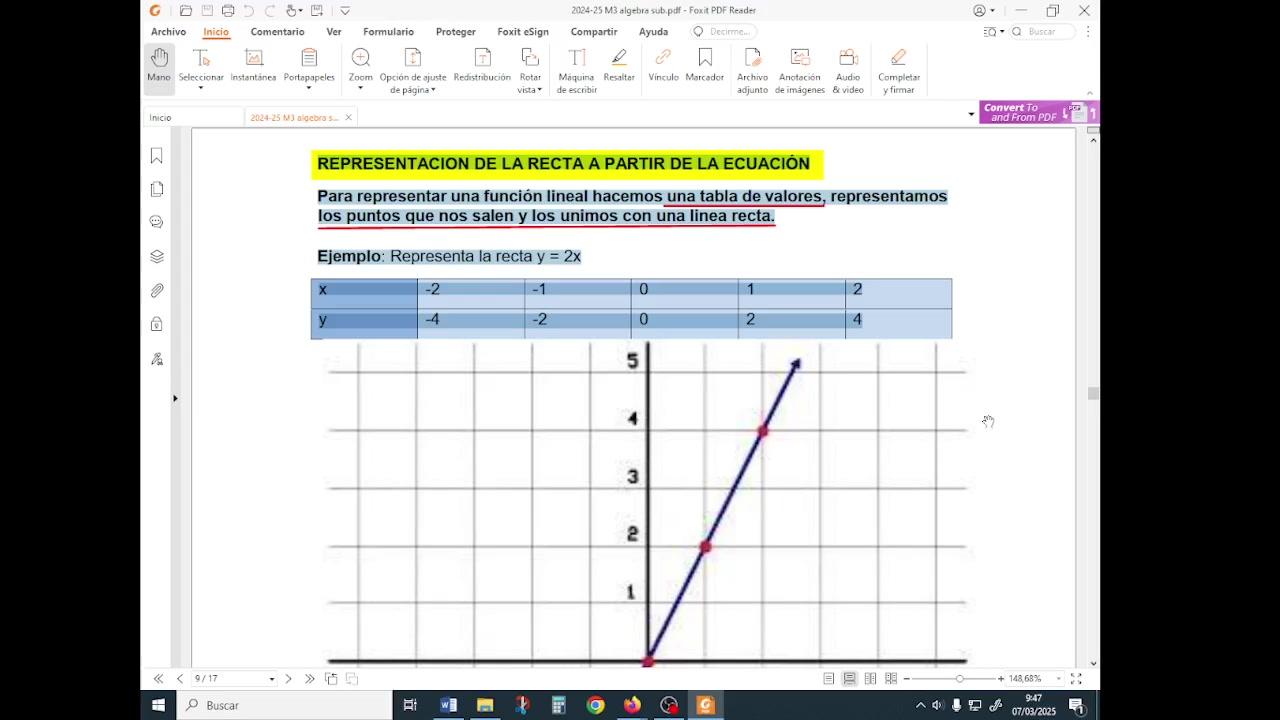
Task: Enable continuous facing view in status bar
Action: 891,679
